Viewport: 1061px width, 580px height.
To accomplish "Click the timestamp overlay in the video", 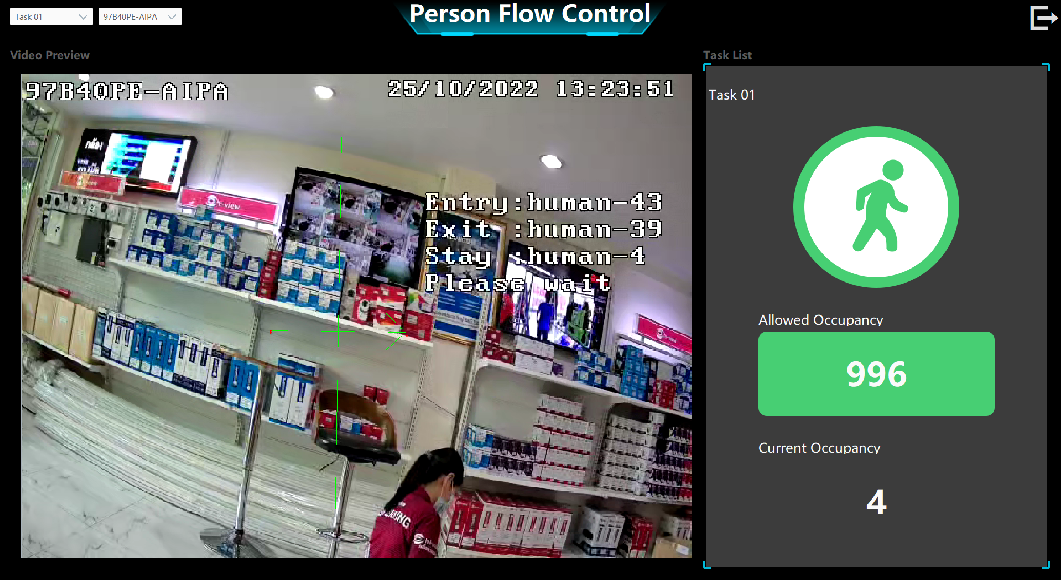I will (x=531, y=89).
